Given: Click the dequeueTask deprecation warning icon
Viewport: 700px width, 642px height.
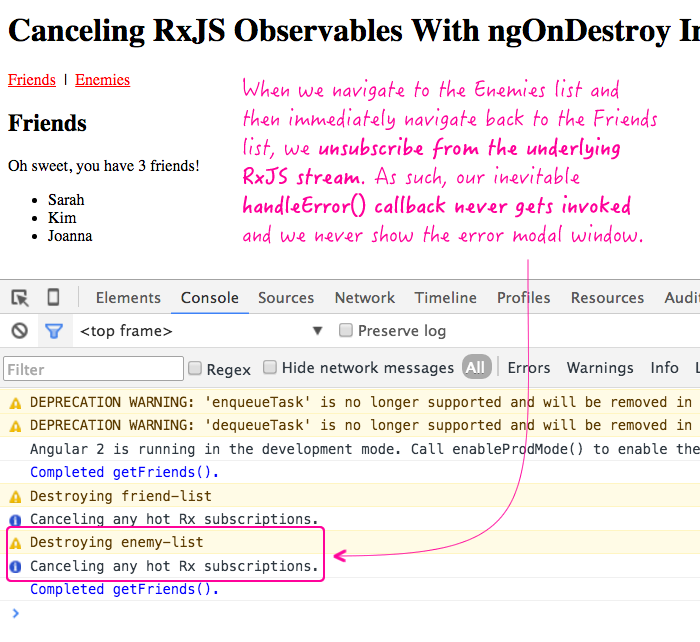Looking at the screenshot, I should 15,426.
